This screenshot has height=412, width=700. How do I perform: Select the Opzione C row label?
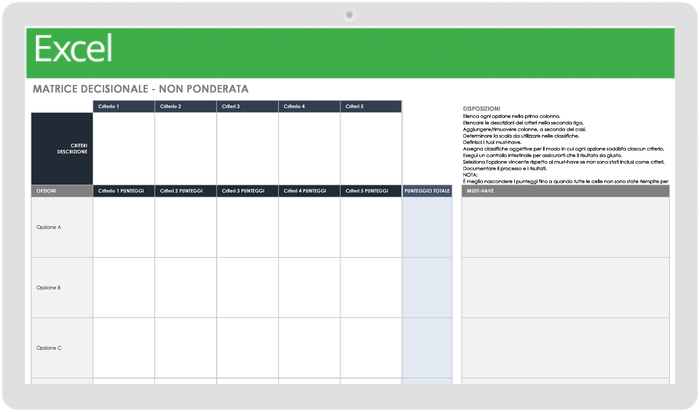click(61, 347)
